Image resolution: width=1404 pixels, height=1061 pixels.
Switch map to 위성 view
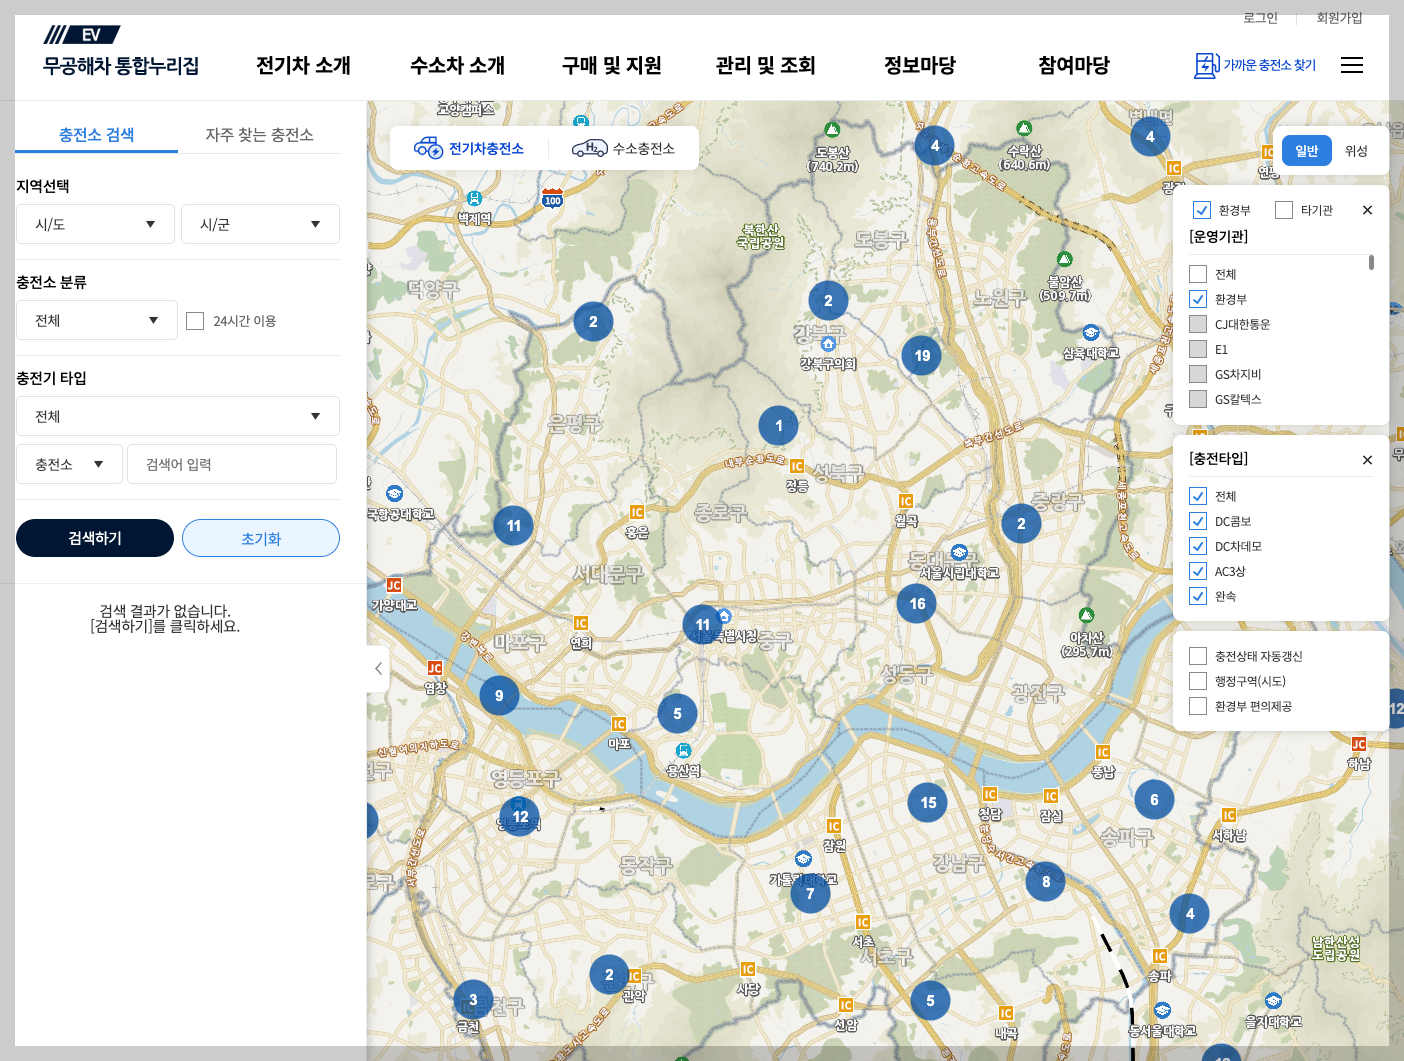pos(1356,151)
